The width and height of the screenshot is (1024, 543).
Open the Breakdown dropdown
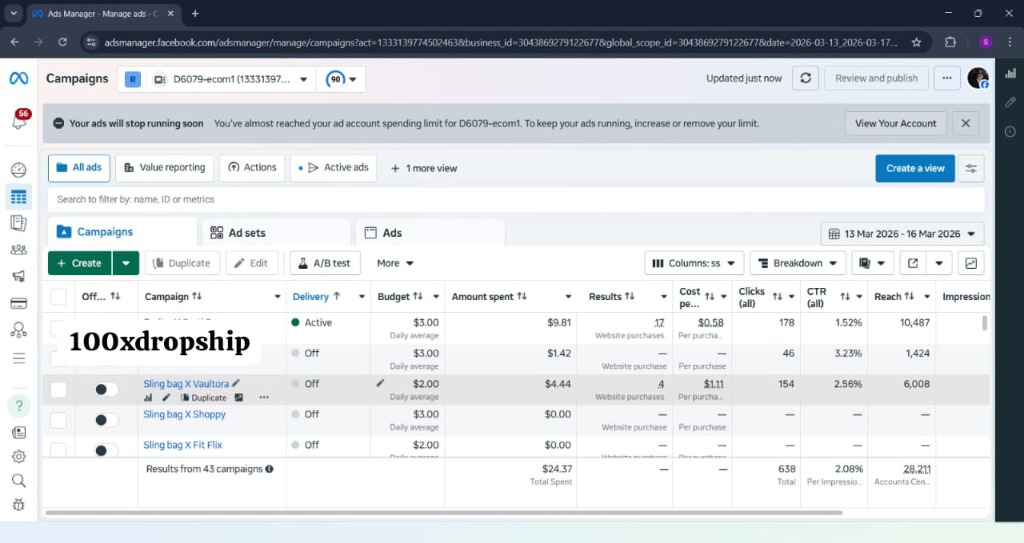tap(797, 263)
